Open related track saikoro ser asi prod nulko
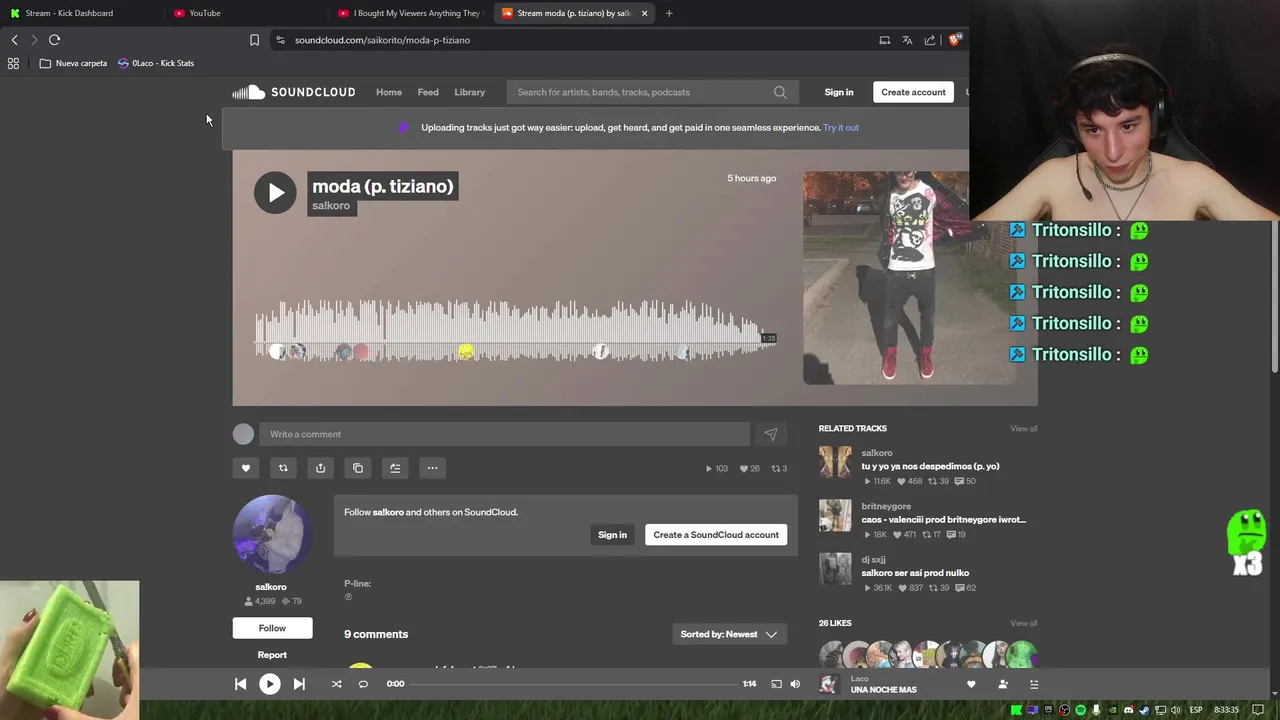This screenshot has width=1280, height=720. (915, 573)
